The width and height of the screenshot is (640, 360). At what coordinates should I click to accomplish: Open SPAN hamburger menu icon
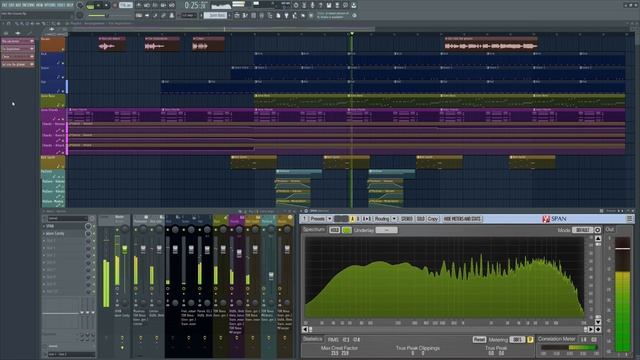[x=630, y=219]
